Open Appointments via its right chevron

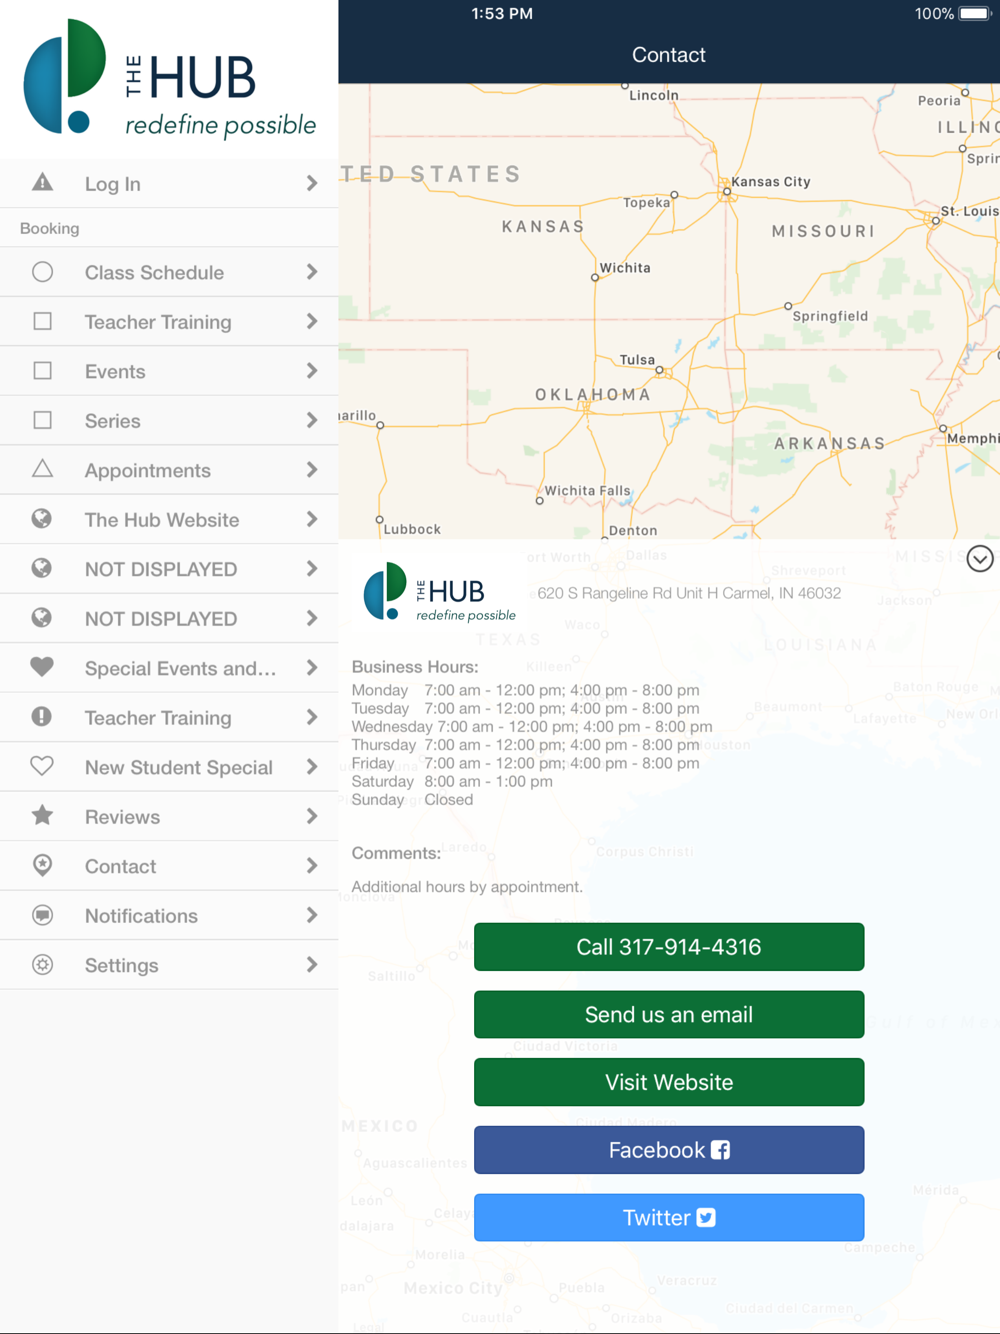(312, 470)
